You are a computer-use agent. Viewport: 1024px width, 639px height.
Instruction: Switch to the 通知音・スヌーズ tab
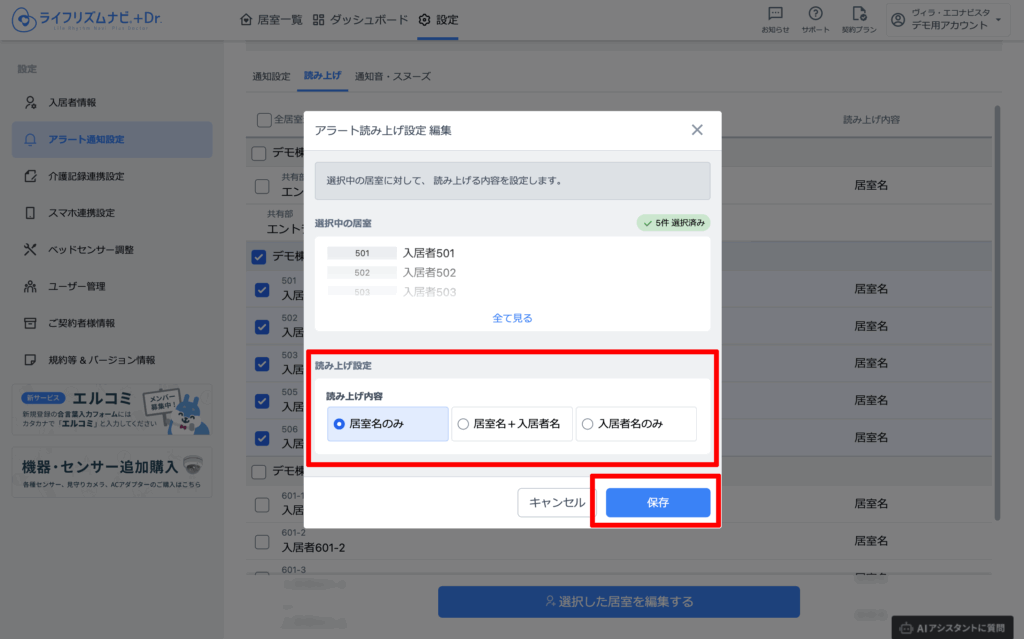(x=392, y=76)
